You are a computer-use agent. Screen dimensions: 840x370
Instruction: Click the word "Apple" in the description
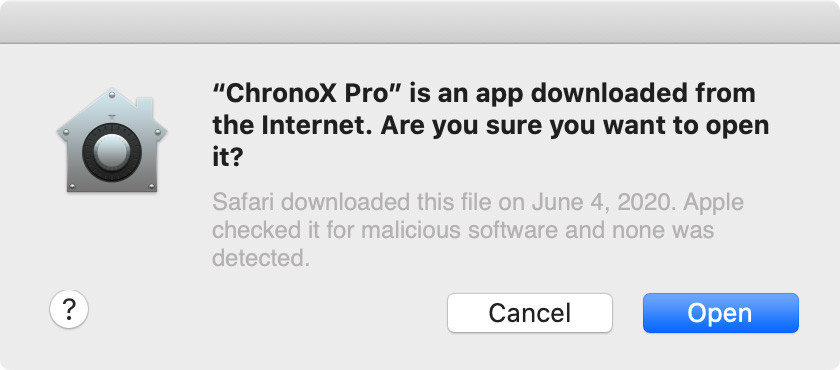714,204
